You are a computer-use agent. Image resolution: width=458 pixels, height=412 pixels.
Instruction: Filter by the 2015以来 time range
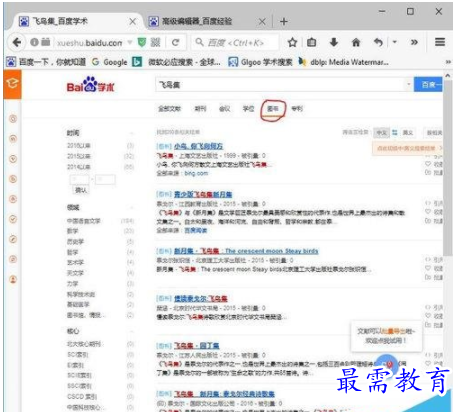point(79,156)
